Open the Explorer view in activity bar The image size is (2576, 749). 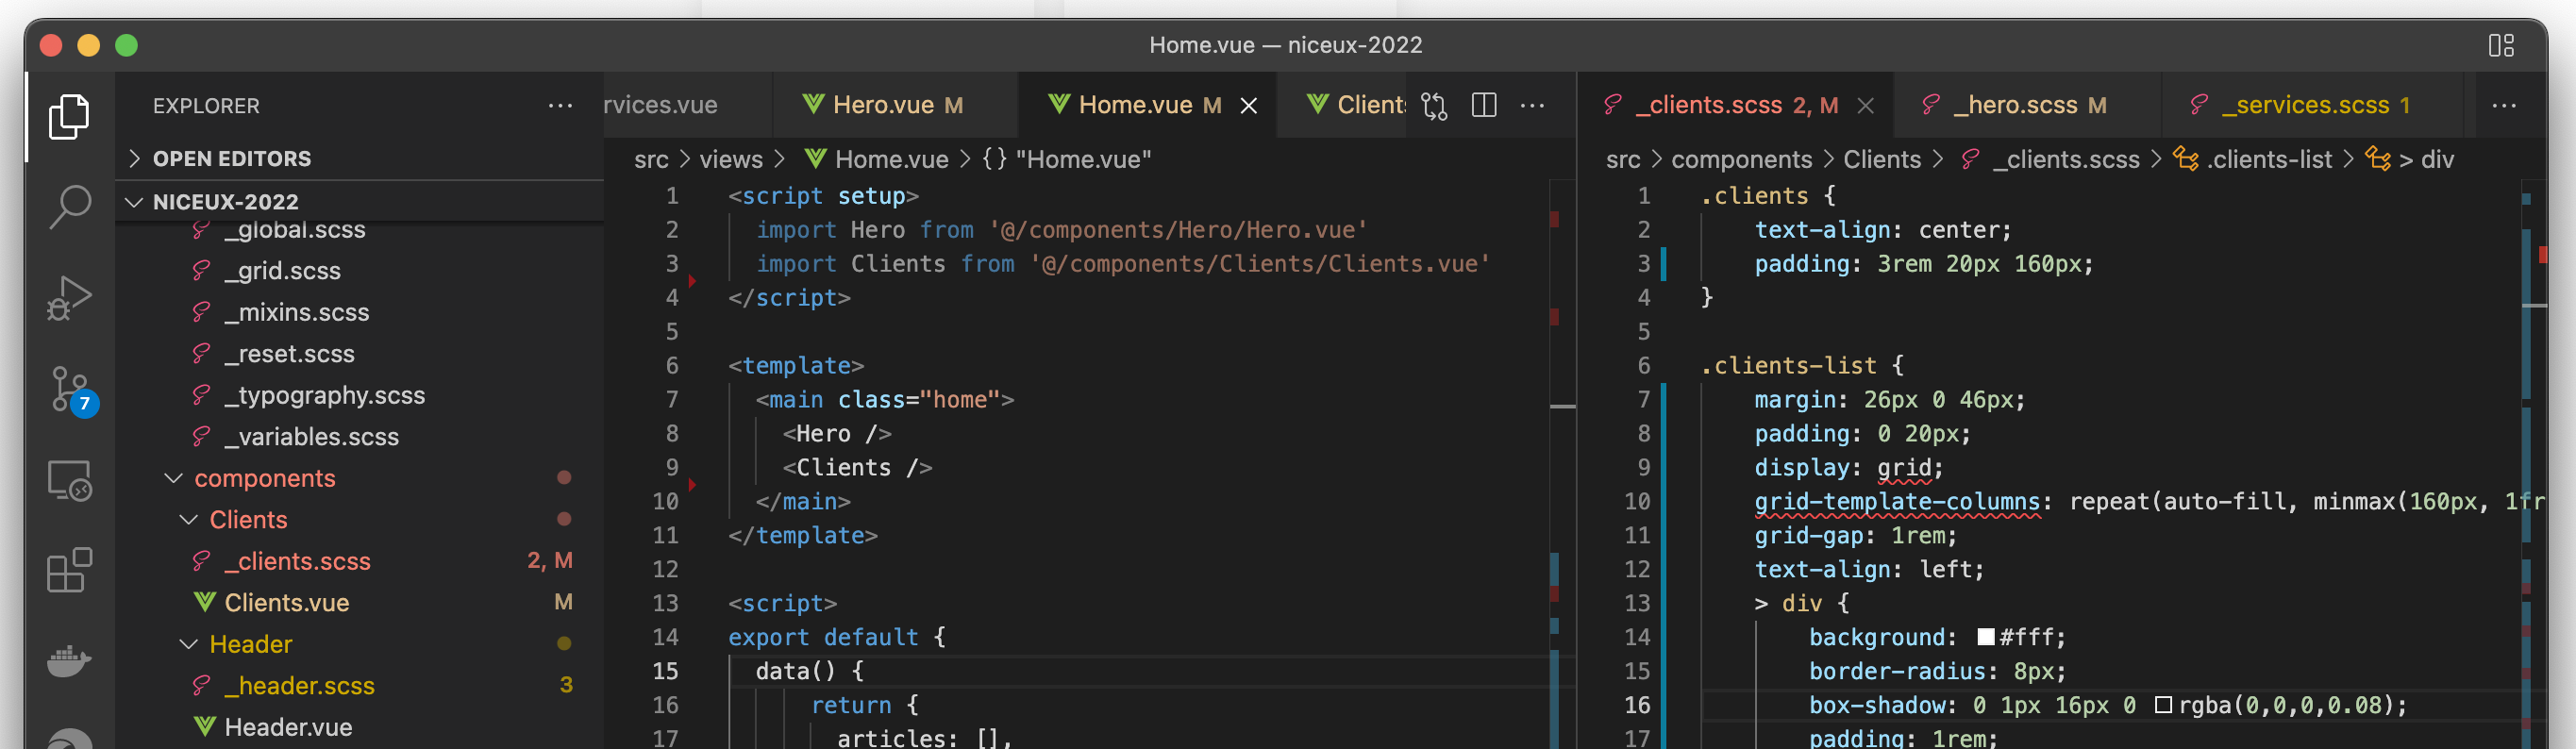[x=69, y=117]
